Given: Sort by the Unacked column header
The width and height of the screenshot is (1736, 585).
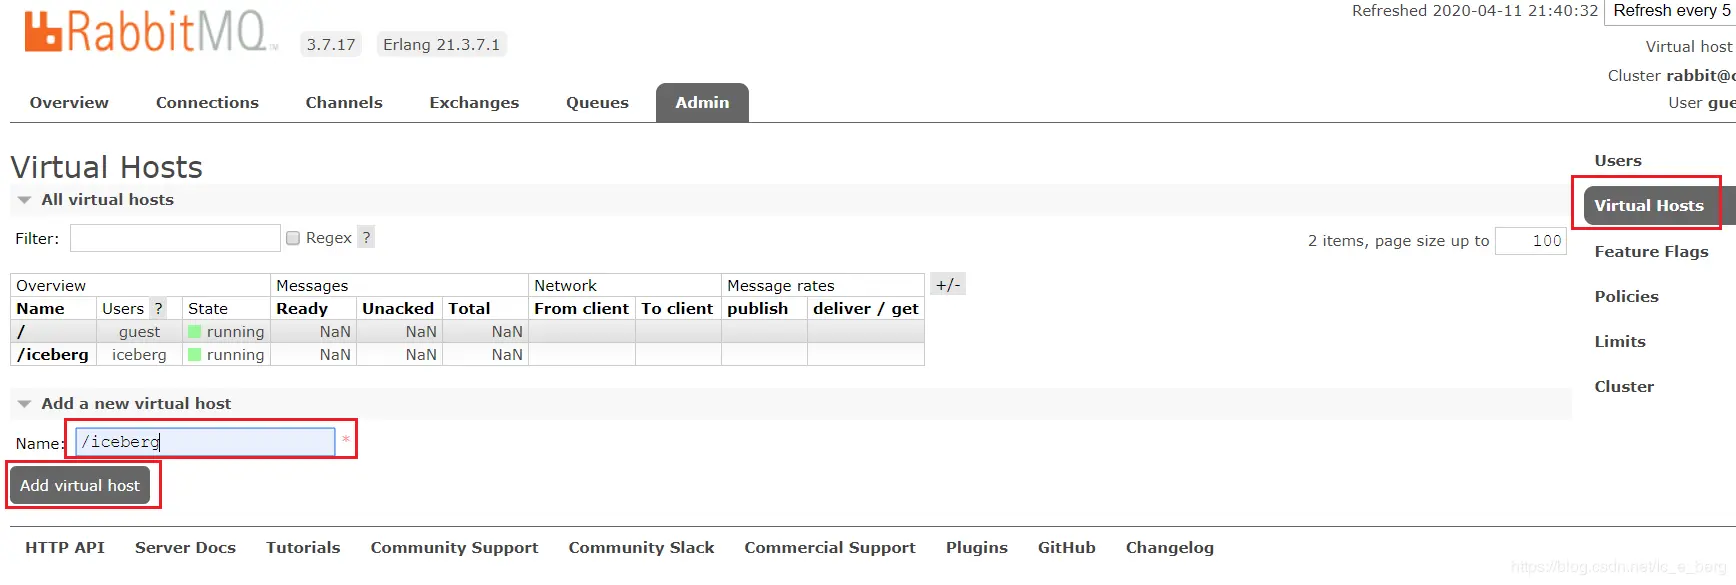Looking at the screenshot, I should pos(398,309).
